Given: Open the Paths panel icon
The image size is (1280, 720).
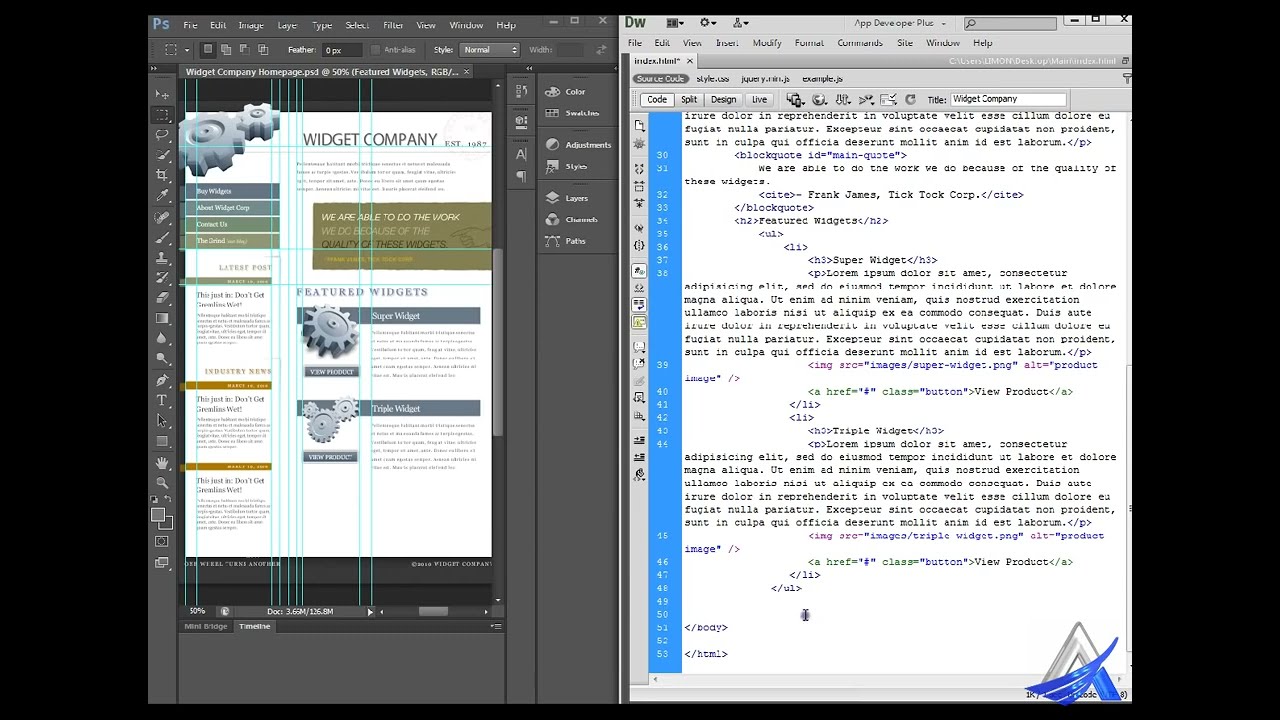Looking at the screenshot, I should point(552,241).
